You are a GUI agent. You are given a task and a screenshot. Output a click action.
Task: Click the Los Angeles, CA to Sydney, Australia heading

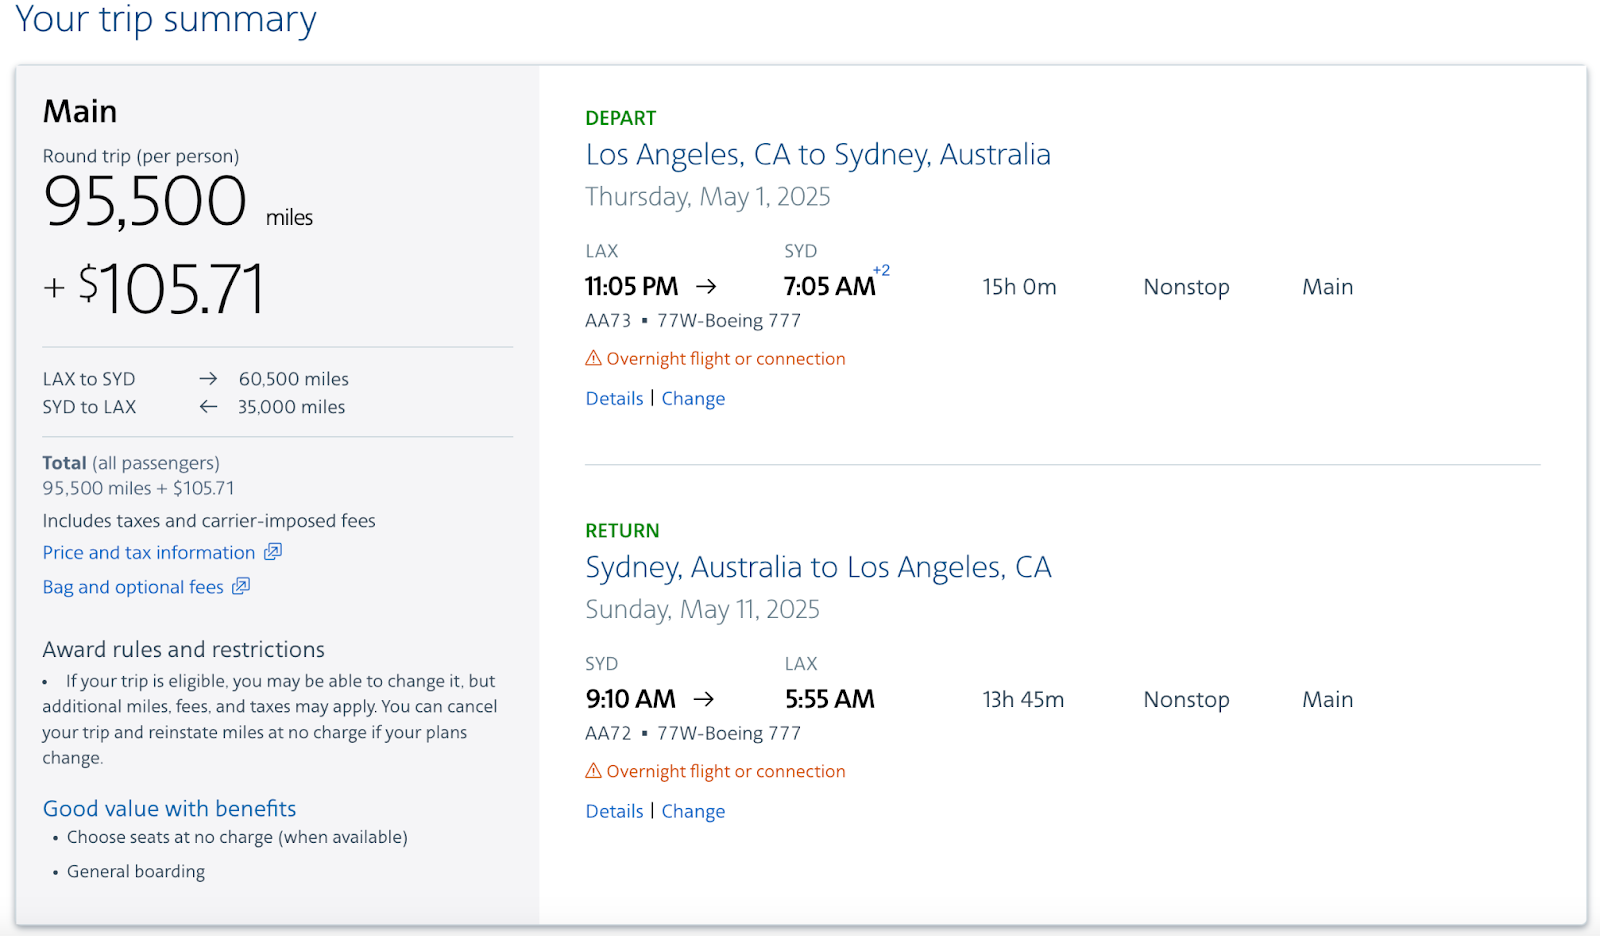point(818,155)
